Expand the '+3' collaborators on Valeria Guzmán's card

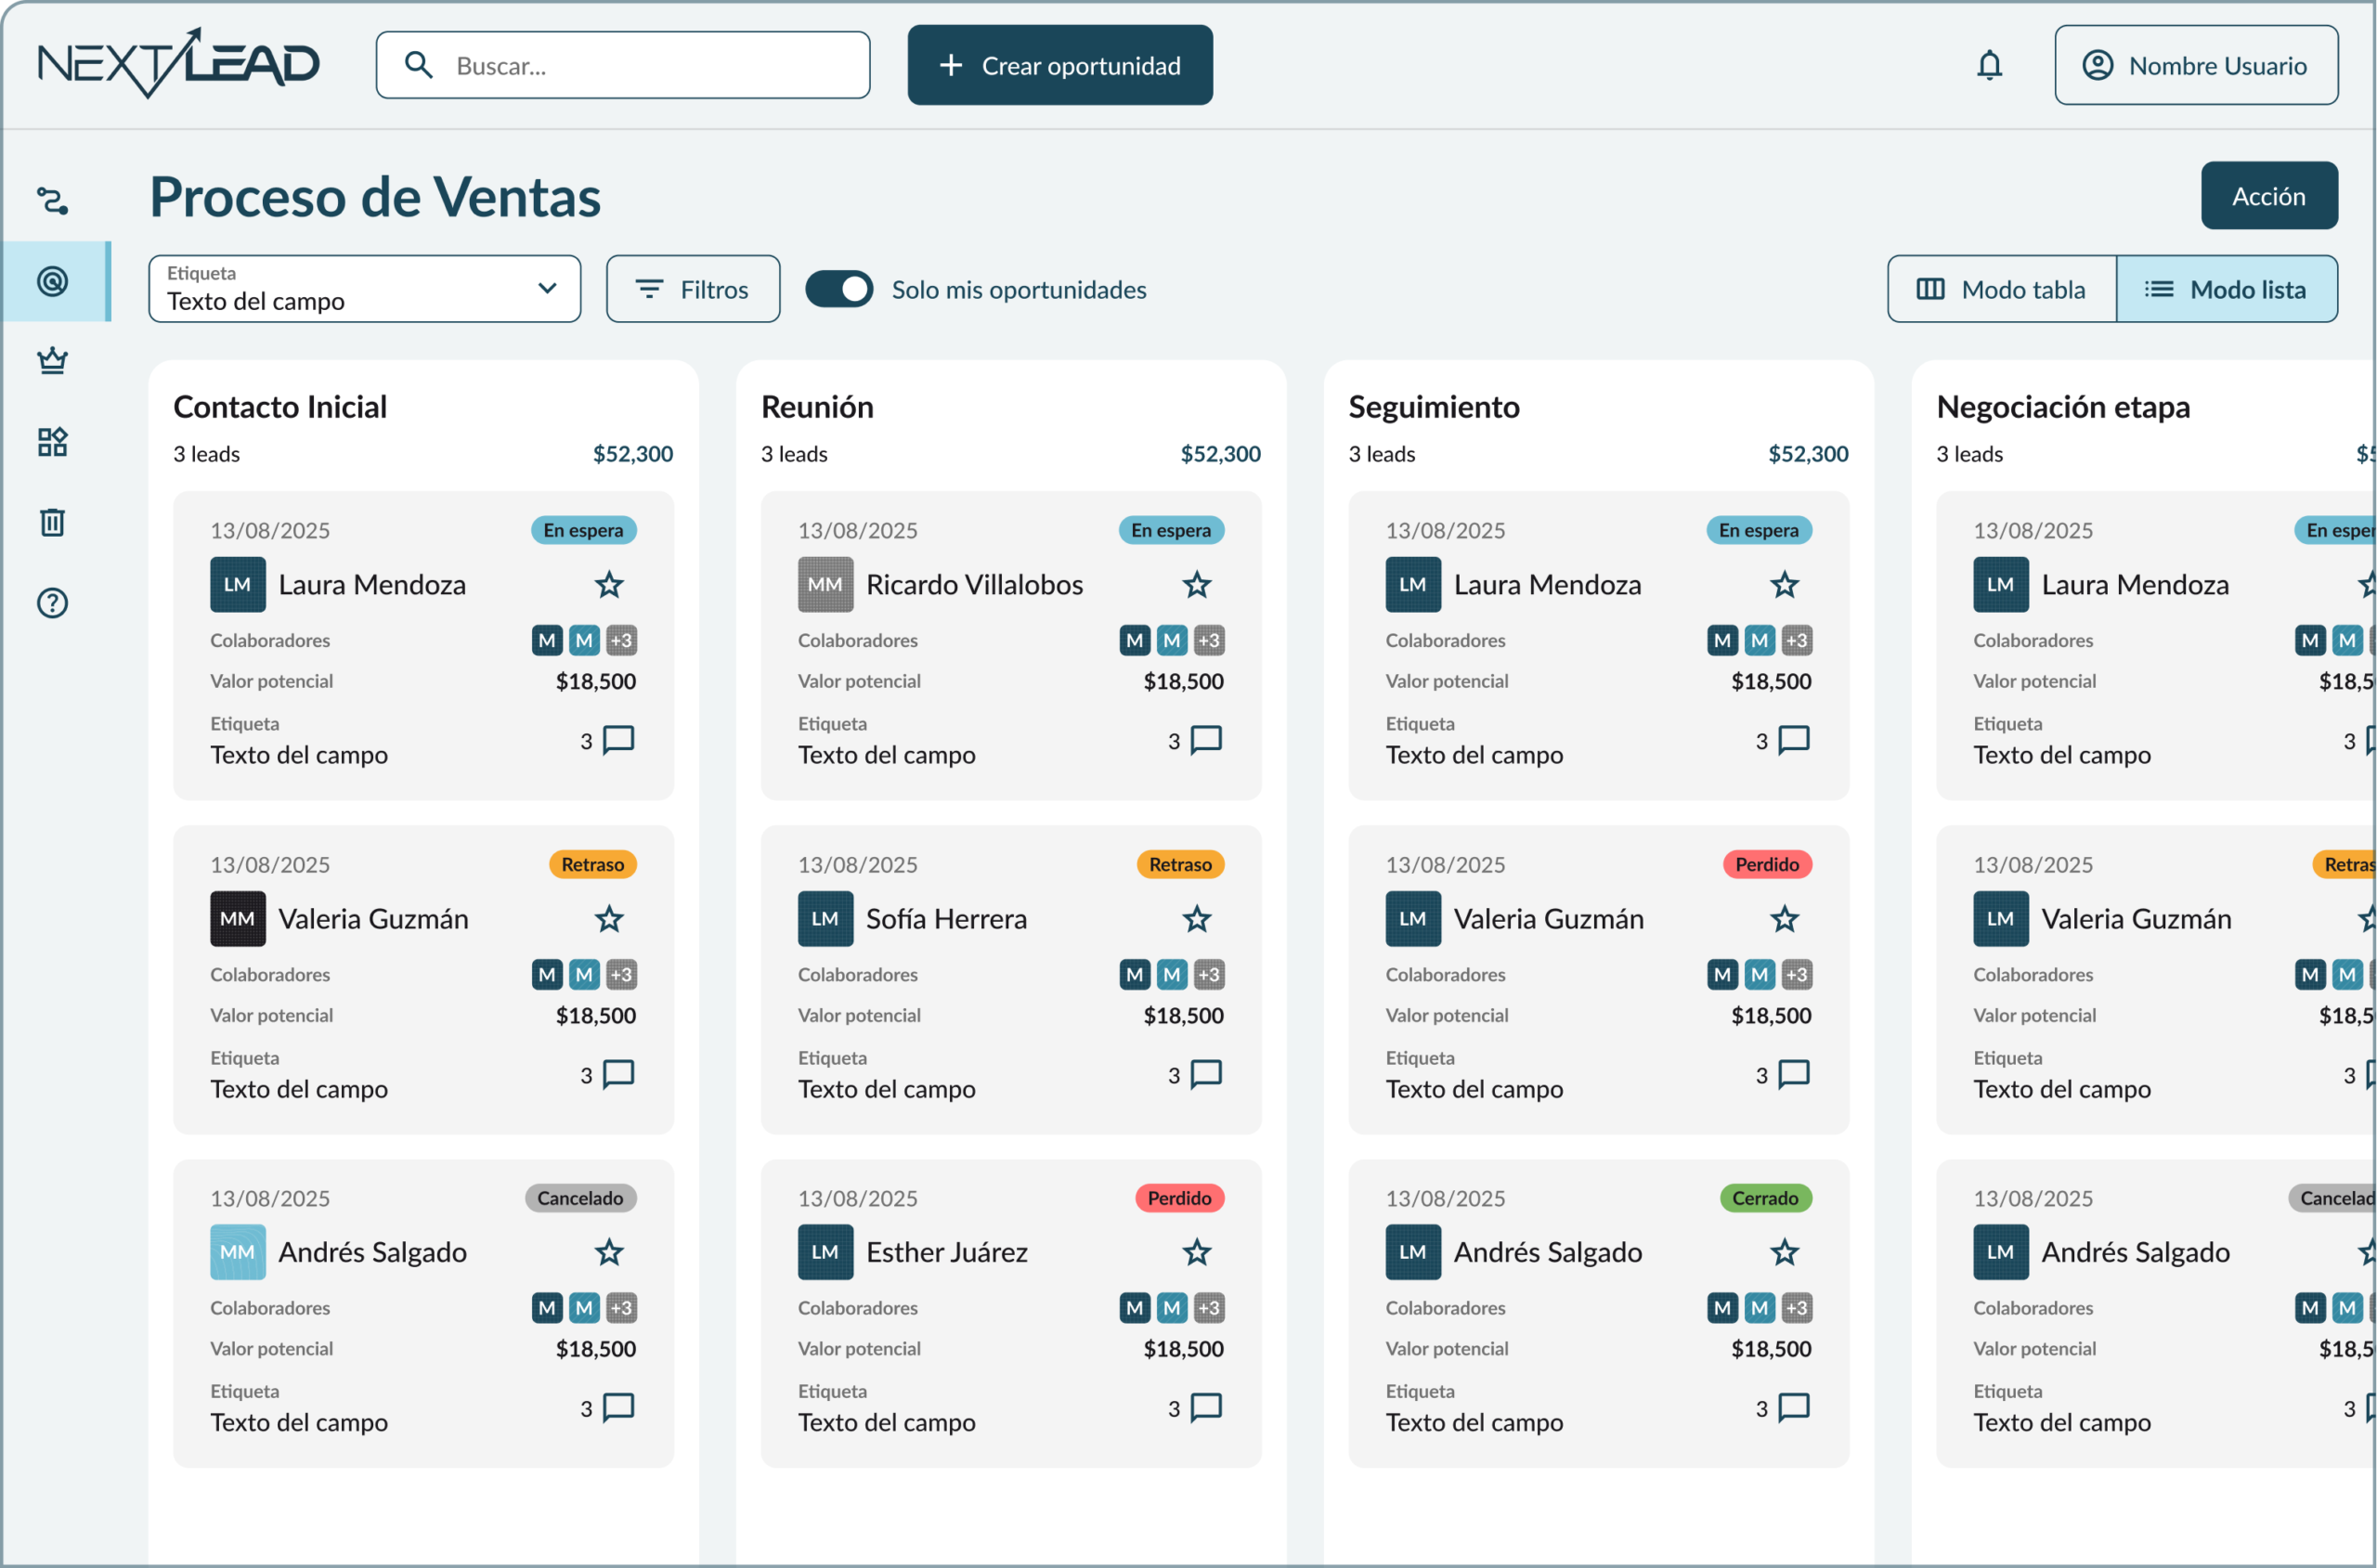621,974
